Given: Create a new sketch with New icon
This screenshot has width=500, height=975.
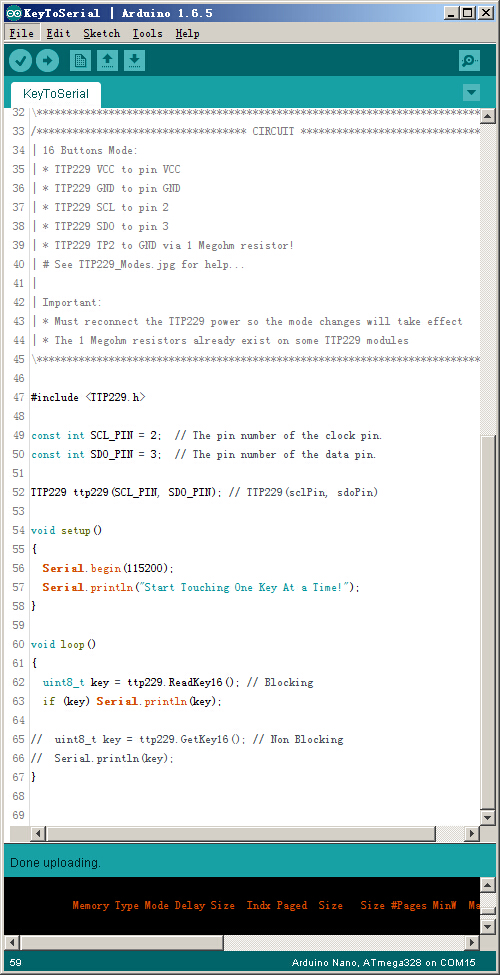Looking at the screenshot, I should [80, 60].
